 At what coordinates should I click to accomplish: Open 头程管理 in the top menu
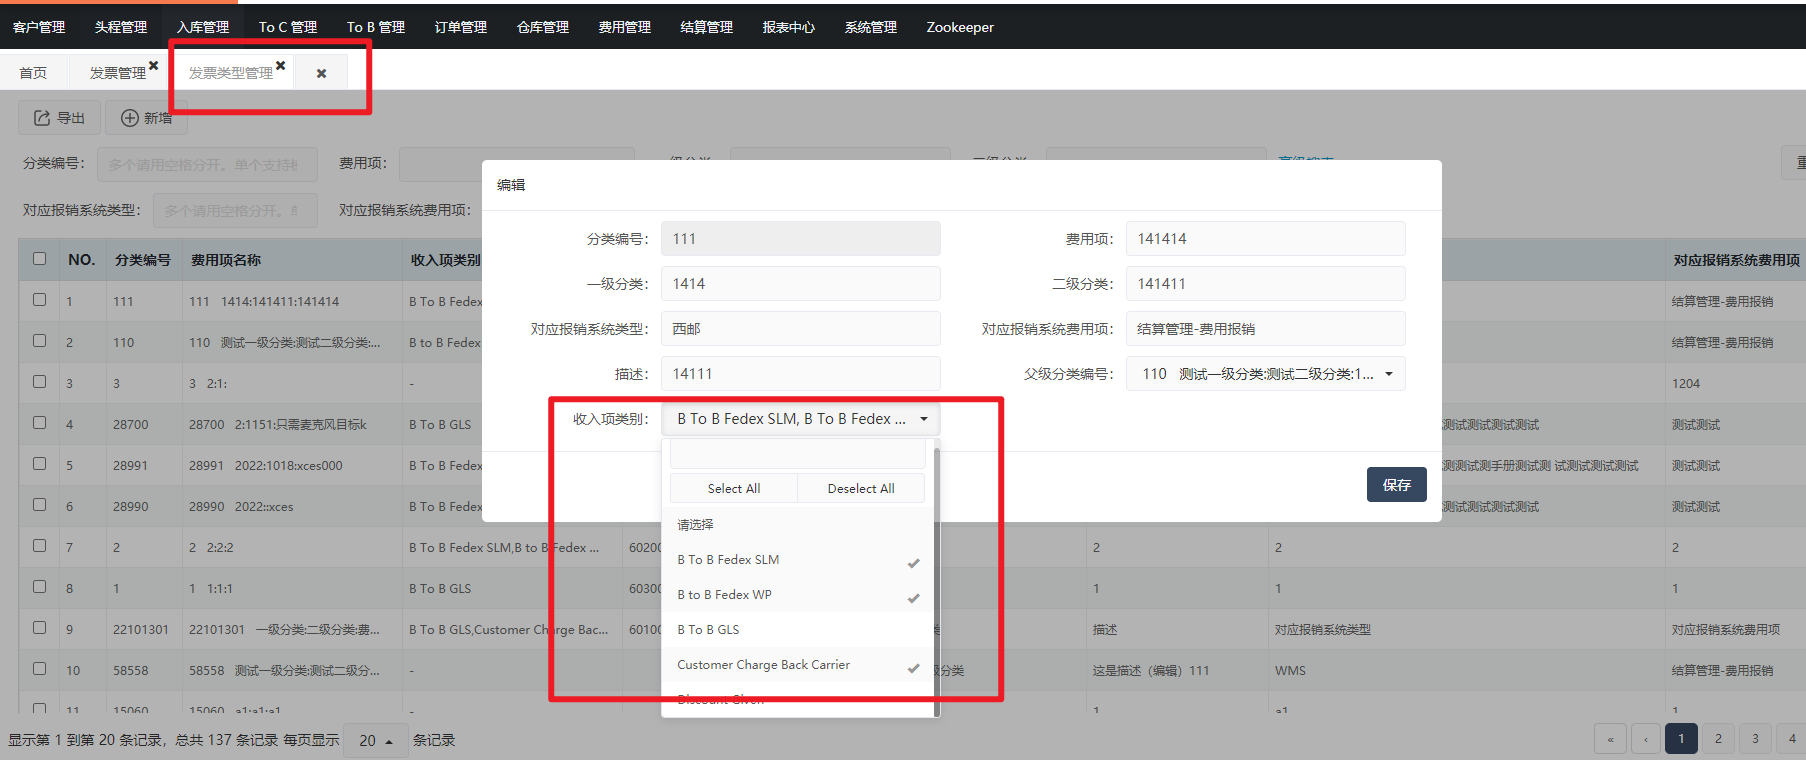(121, 27)
